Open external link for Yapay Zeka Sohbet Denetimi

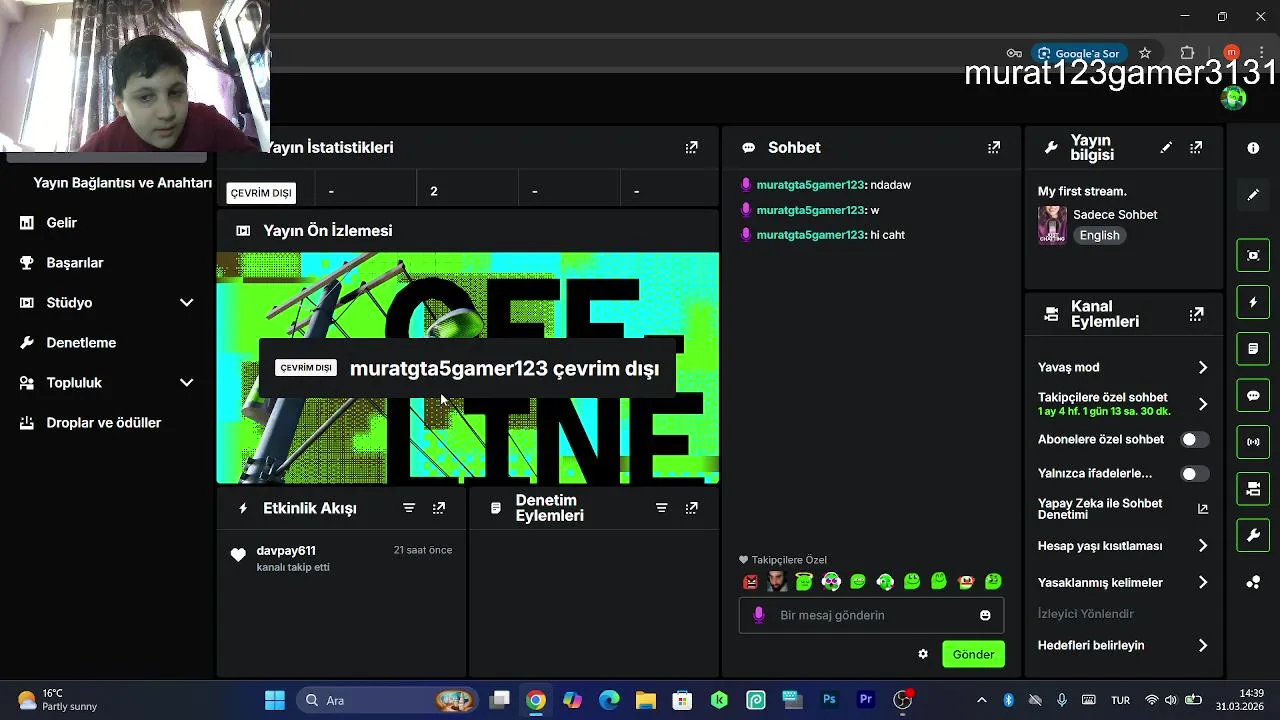click(1203, 509)
